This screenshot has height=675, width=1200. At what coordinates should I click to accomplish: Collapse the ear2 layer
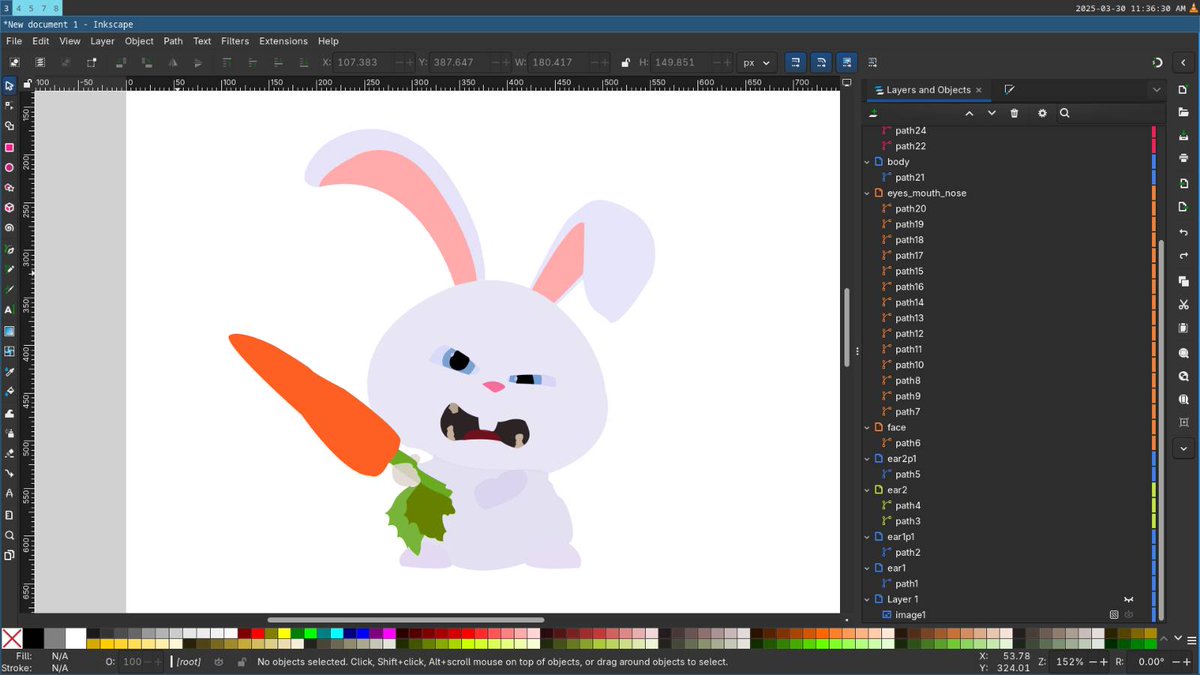(867, 490)
